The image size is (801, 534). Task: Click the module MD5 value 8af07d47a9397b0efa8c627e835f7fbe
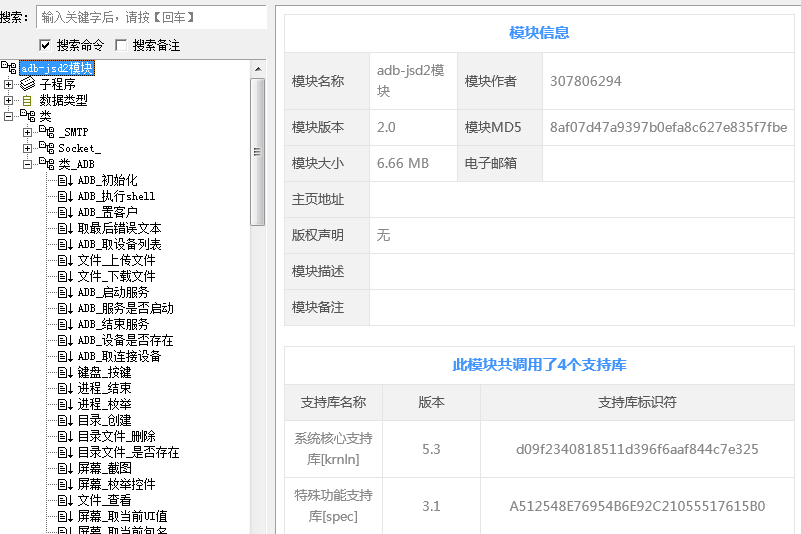point(668,127)
